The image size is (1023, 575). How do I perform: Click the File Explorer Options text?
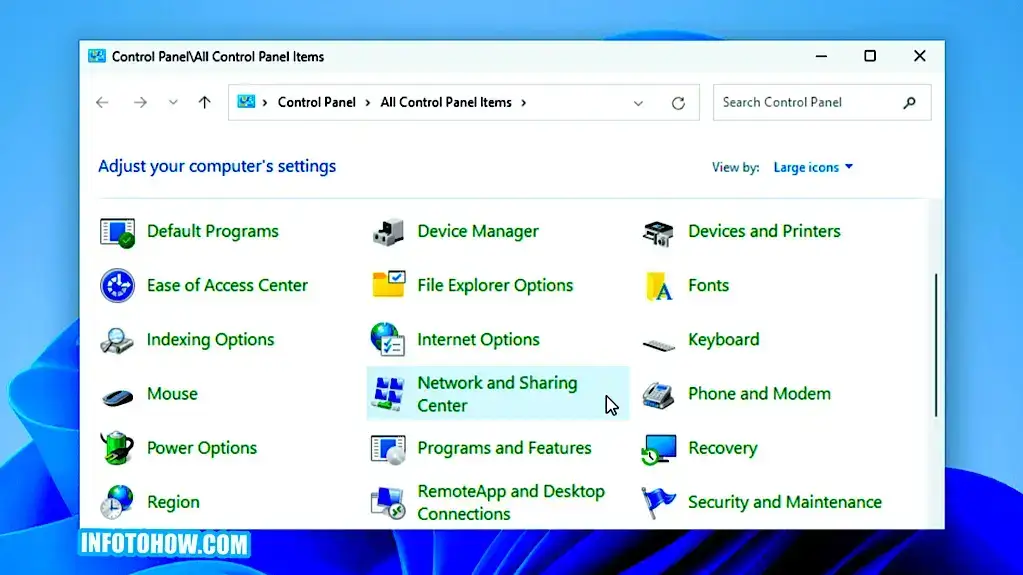495,285
